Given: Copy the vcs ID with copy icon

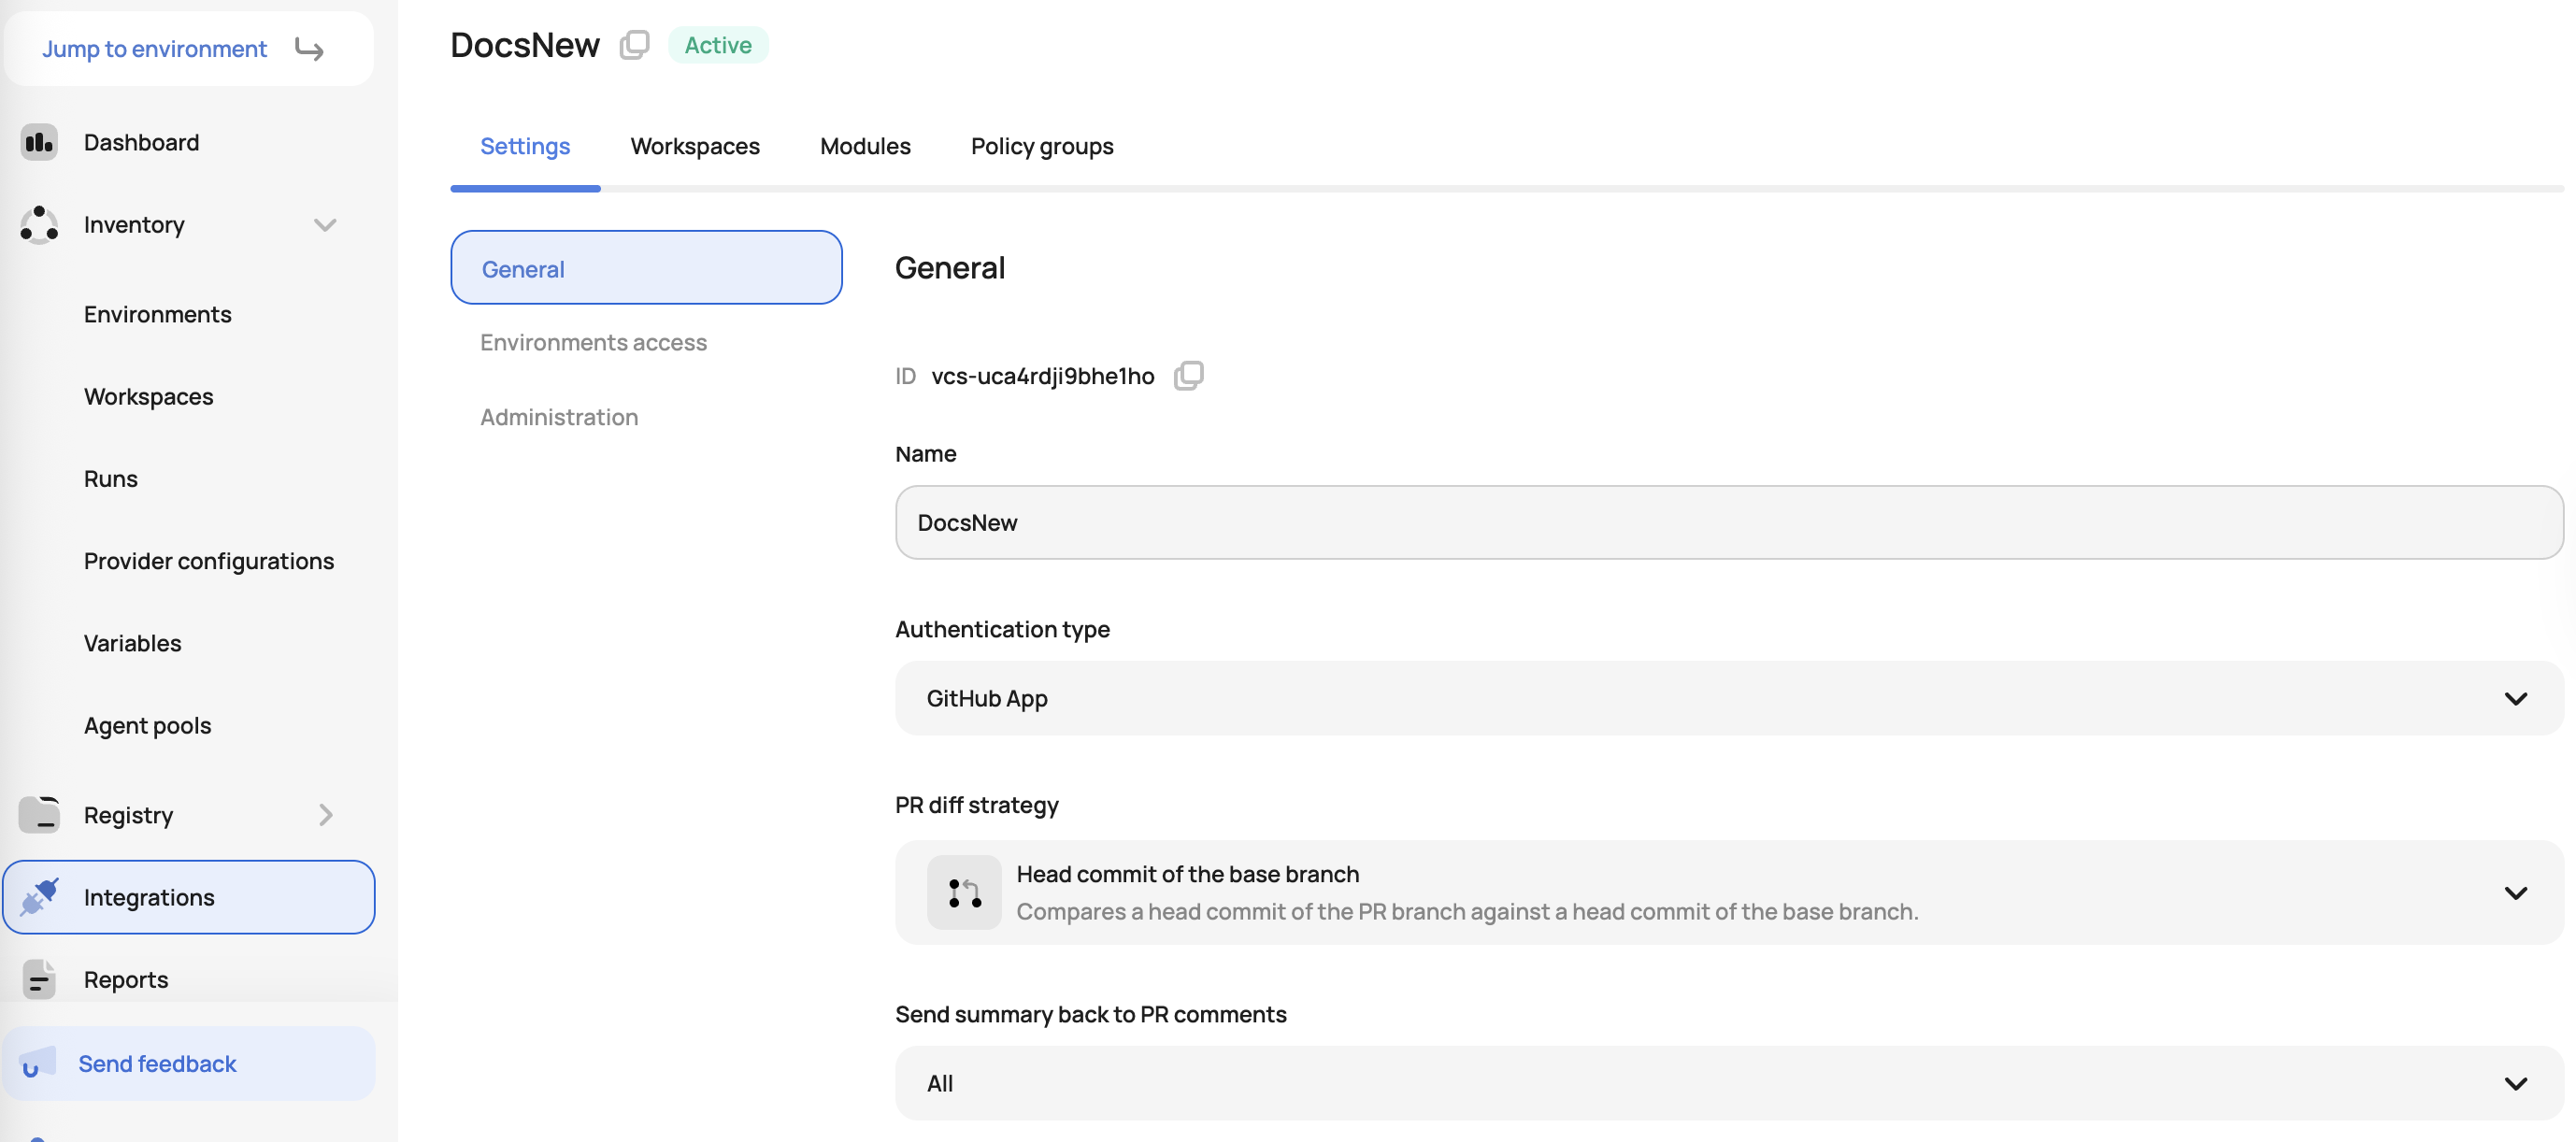Looking at the screenshot, I should (1188, 376).
